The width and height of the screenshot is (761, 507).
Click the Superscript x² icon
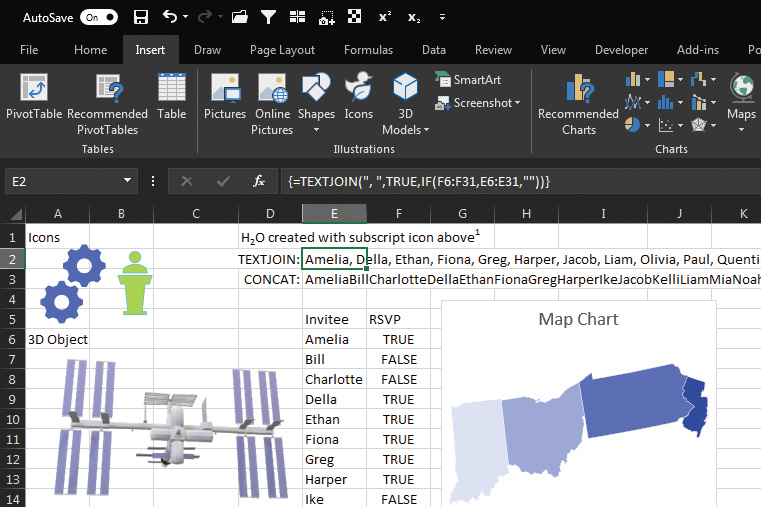click(x=385, y=17)
